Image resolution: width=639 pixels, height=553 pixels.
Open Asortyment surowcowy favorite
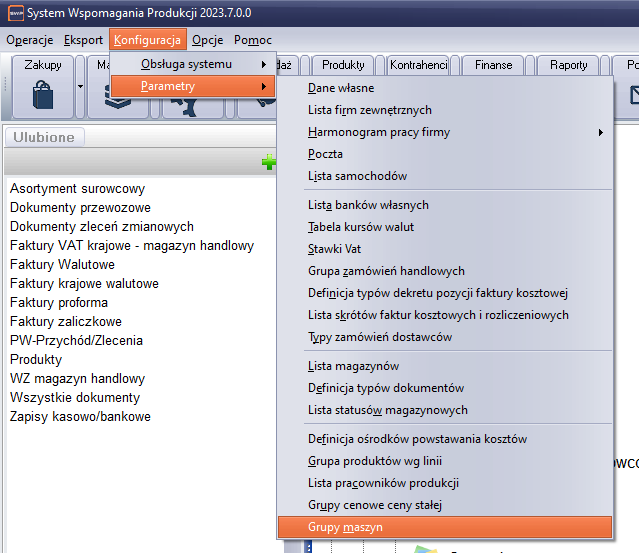[77, 188]
